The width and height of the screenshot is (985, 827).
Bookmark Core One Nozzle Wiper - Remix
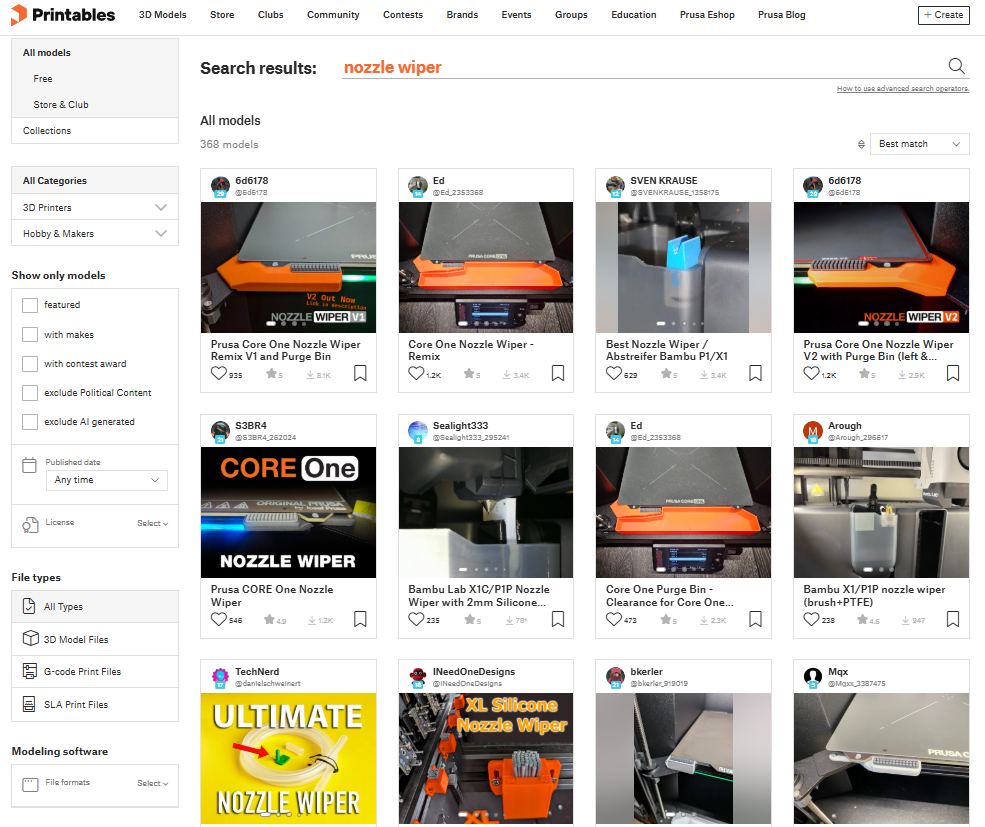pos(558,373)
